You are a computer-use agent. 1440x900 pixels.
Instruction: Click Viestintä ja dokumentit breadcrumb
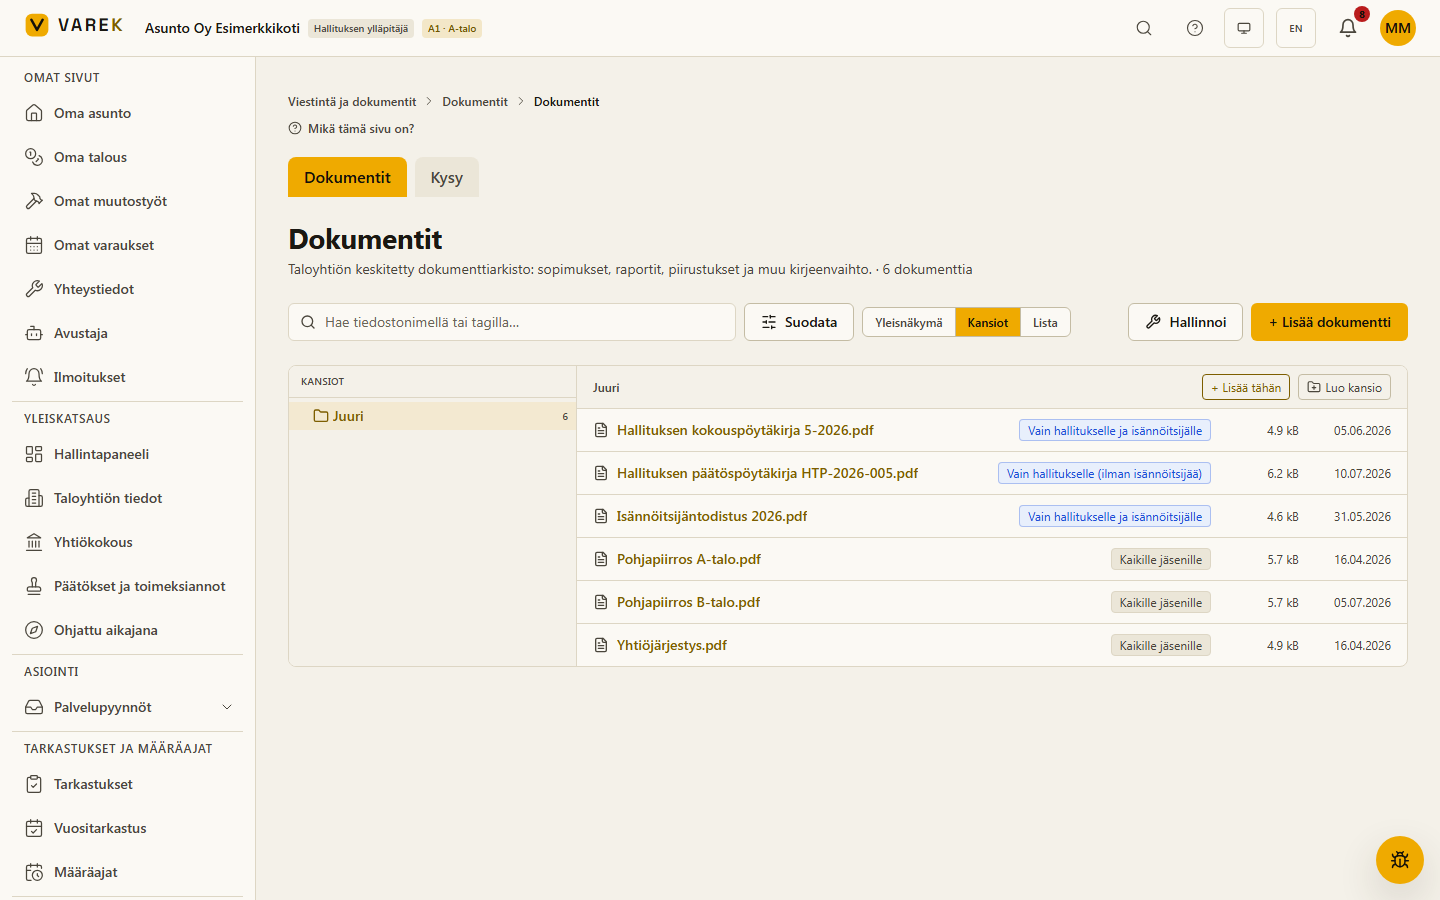point(352,102)
